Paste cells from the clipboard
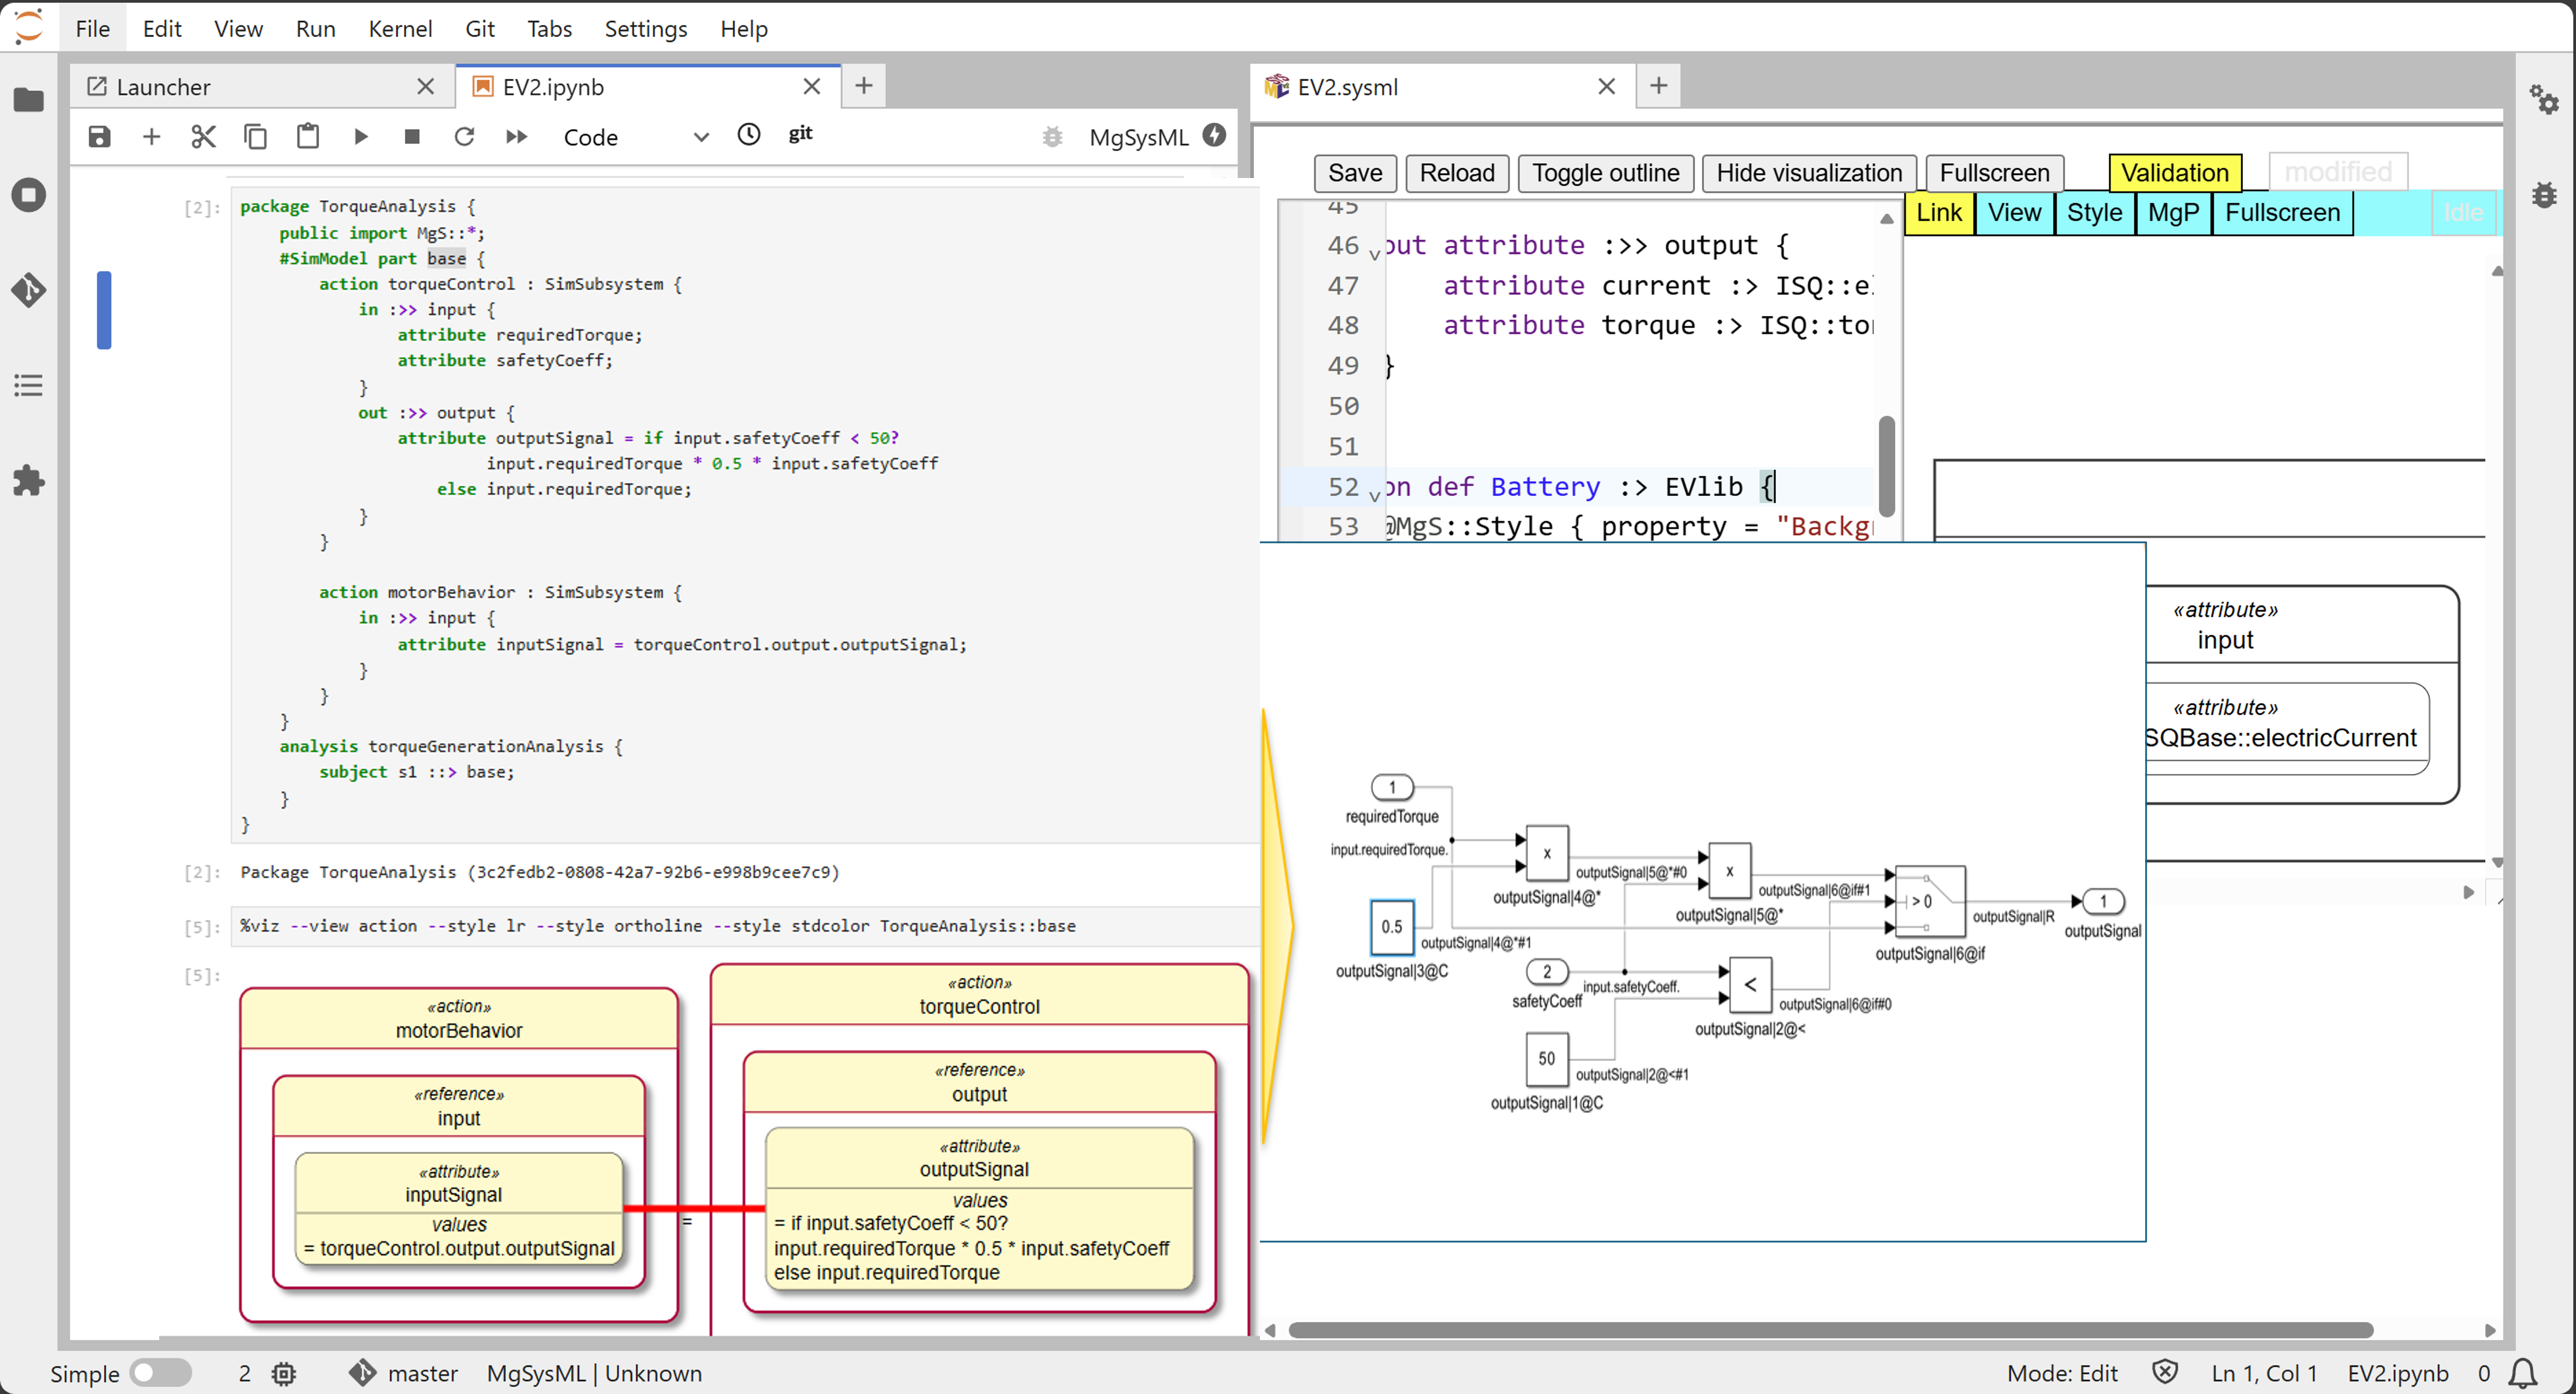This screenshot has height=1394, width=2576. [307, 136]
